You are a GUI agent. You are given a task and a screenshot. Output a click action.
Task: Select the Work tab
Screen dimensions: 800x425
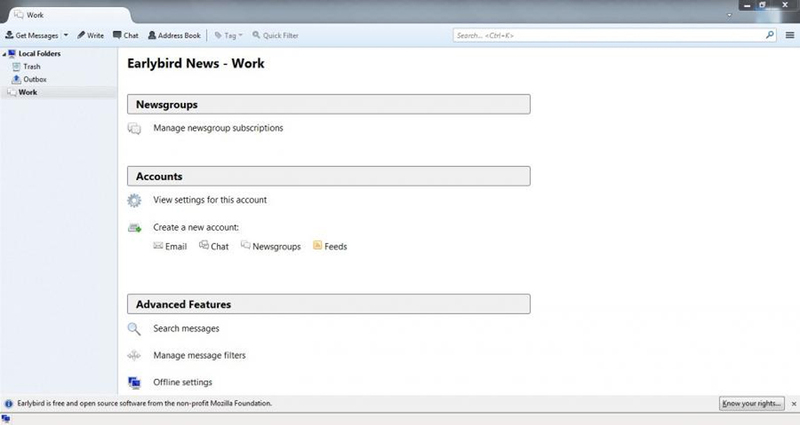coord(69,15)
